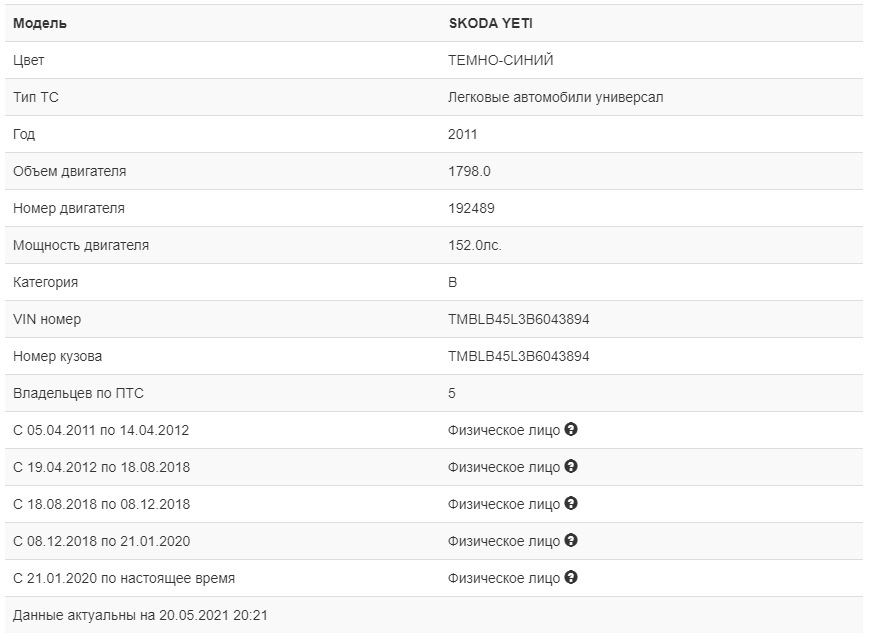The image size is (871, 636).
Task: Click the data timestamp 20.05.2021 20:21 row
Action: point(140,615)
